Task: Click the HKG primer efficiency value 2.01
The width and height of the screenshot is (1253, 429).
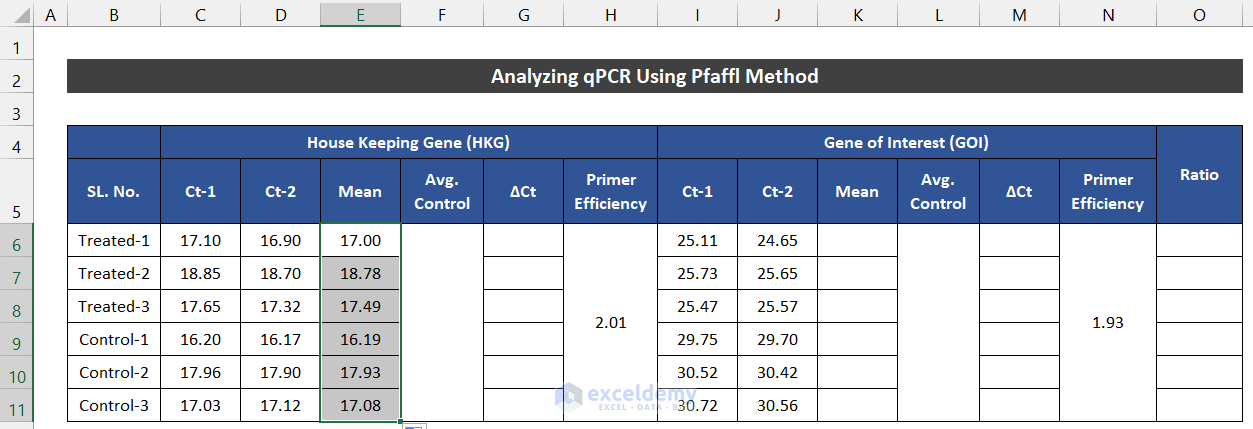Action: 610,323
